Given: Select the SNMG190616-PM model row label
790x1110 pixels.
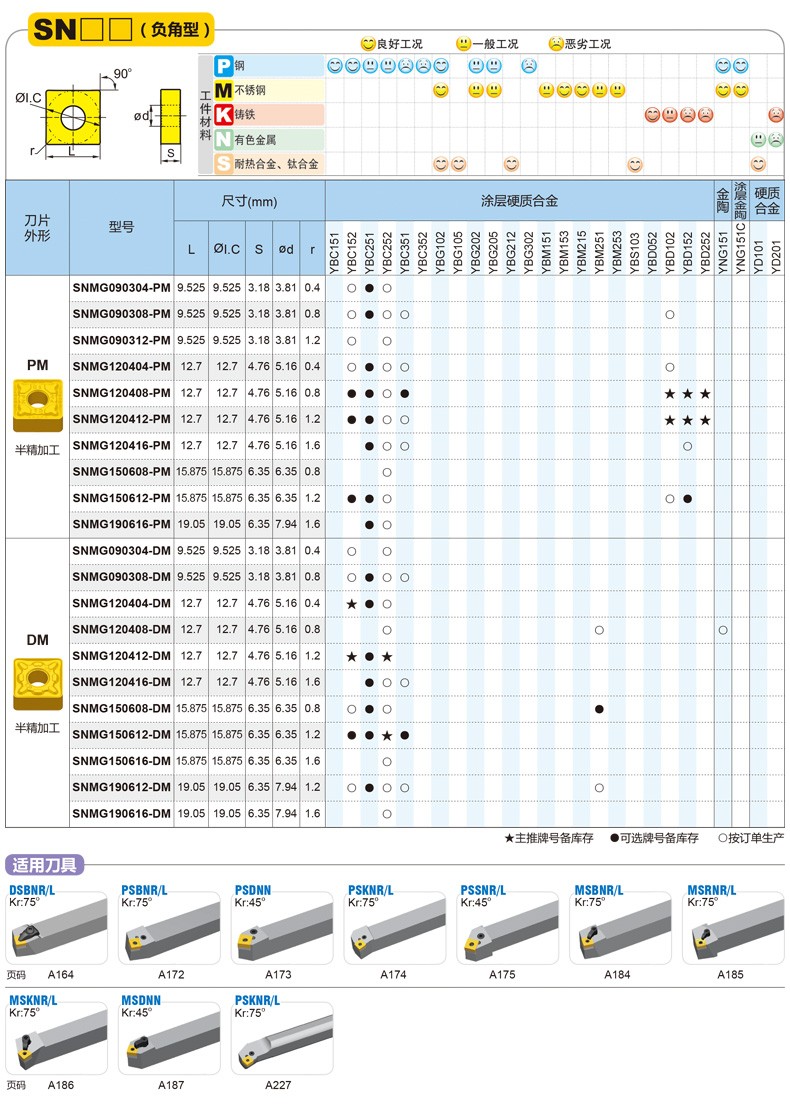Looking at the screenshot, I should [x=122, y=525].
